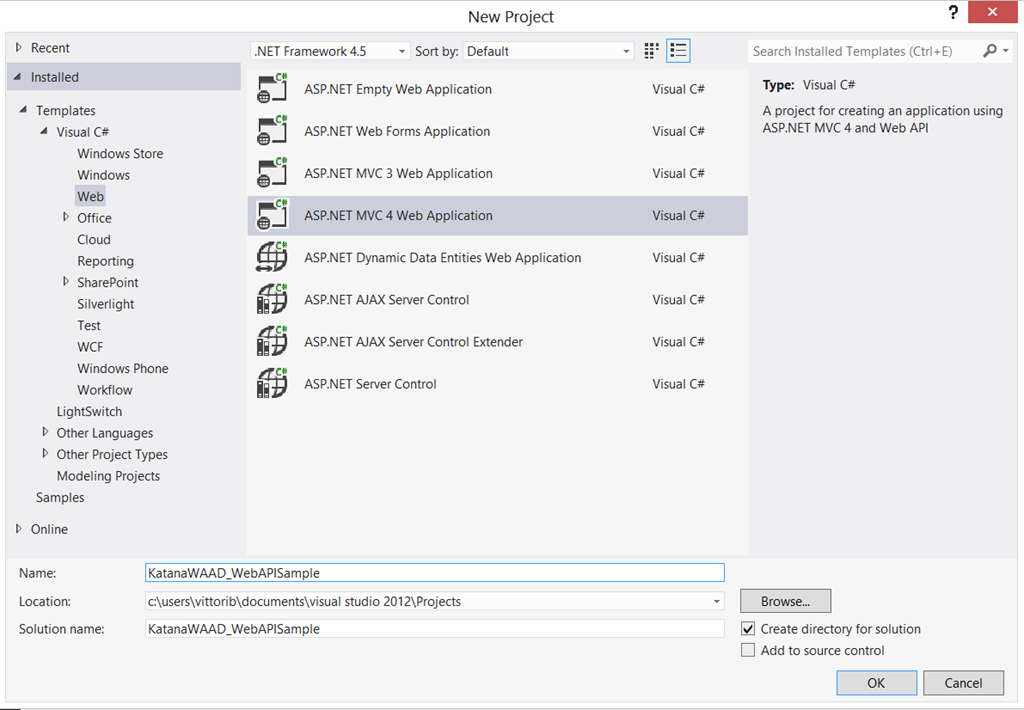Select the Modeling Projects tree item

tap(108, 476)
